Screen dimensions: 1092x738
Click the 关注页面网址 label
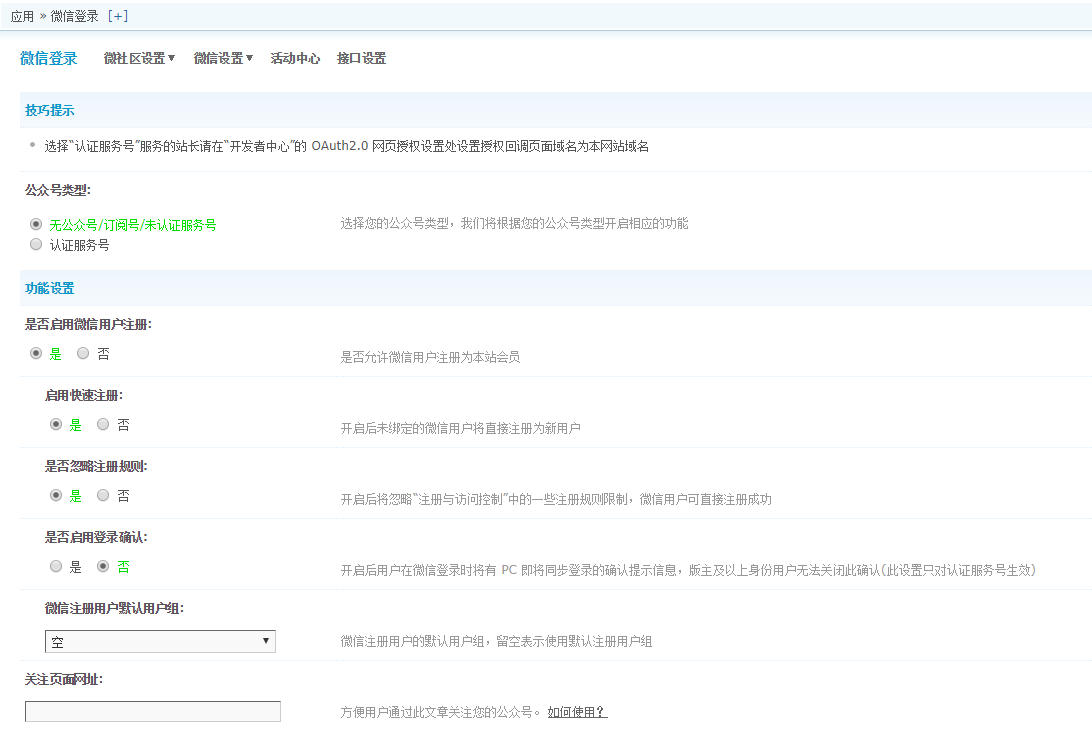[64, 680]
